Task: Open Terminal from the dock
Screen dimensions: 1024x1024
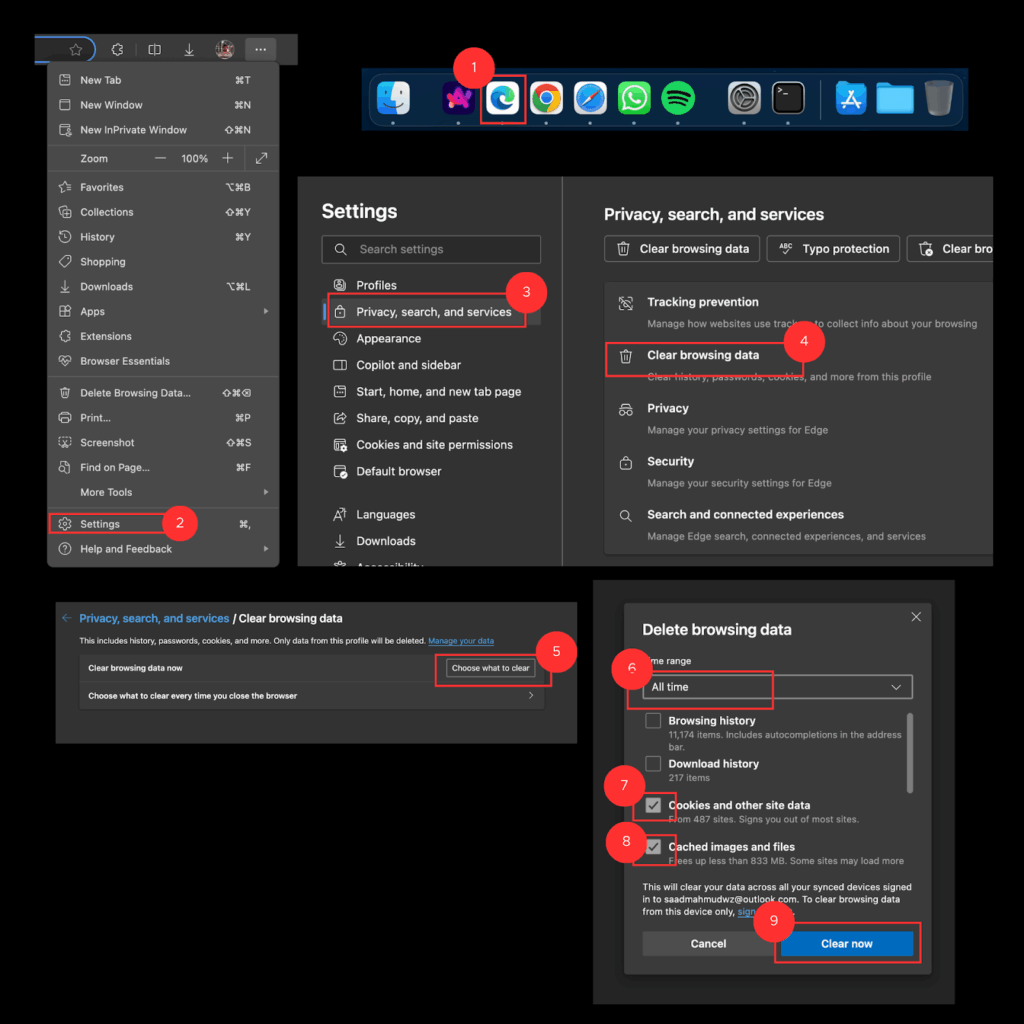Action: point(788,99)
